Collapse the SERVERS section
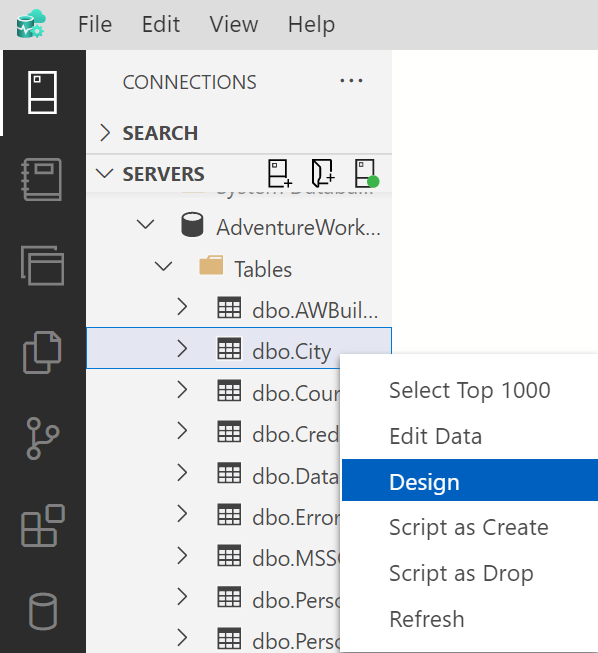598x653 pixels. pos(105,174)
